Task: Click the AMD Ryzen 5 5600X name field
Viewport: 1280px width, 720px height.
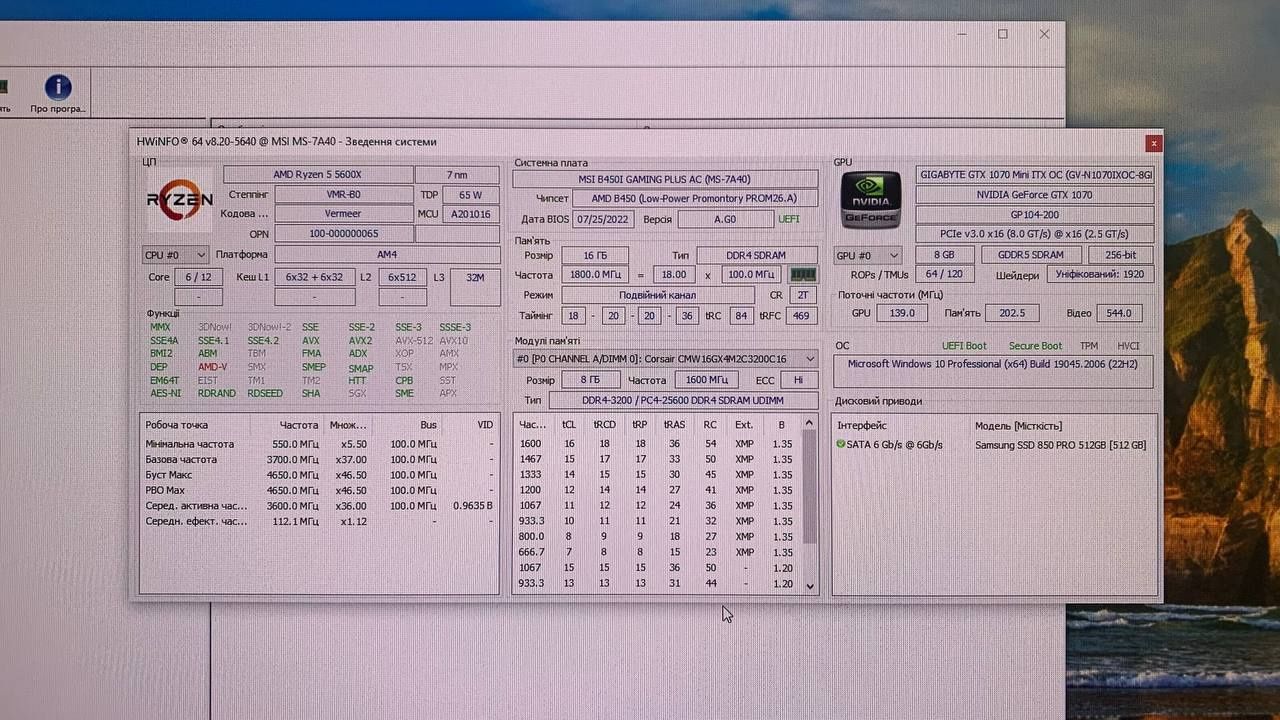Action: [318, 175]
